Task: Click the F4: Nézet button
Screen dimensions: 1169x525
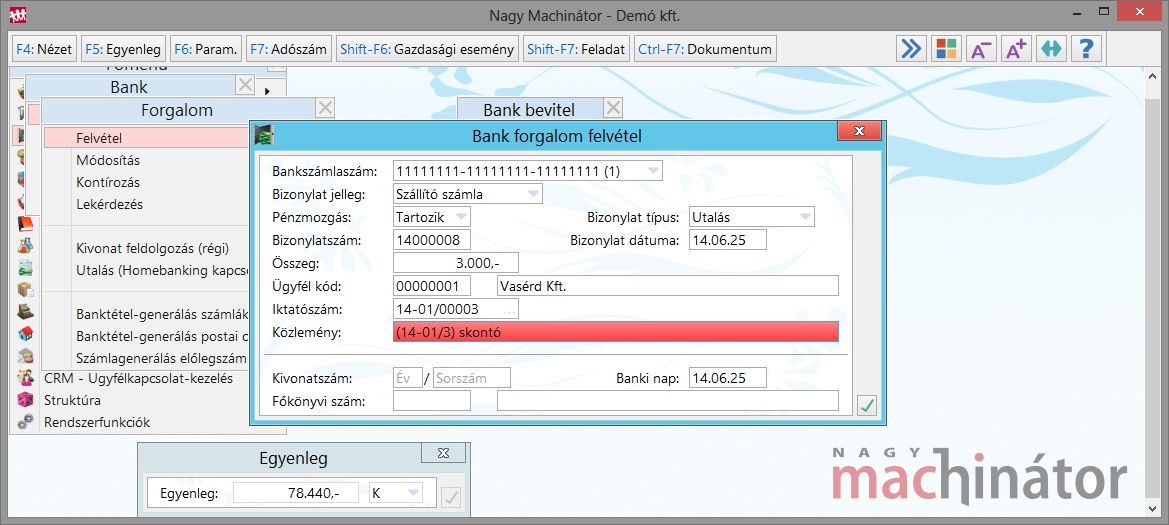Action: click(44, 50)
